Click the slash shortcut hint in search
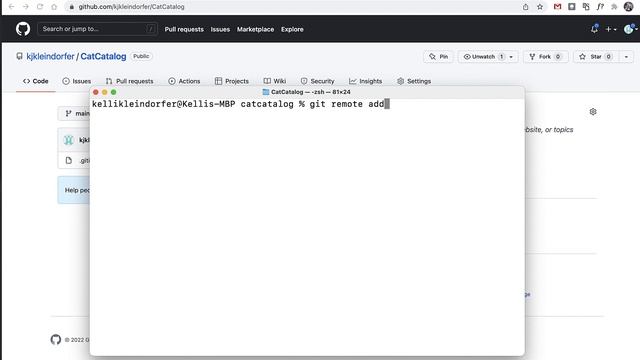The width and height of the screenshot is (640, 360). [151, 29]
